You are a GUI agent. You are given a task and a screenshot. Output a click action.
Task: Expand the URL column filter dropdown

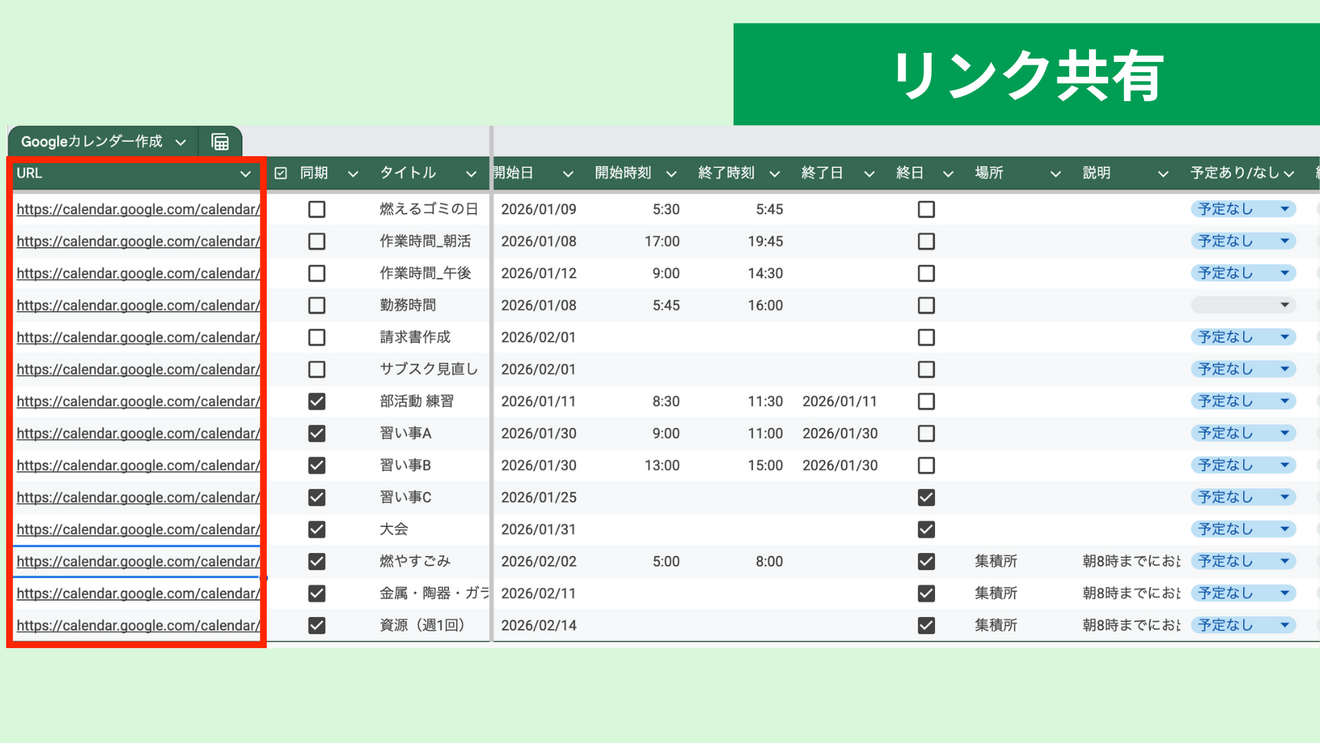(x=245, y=174)
